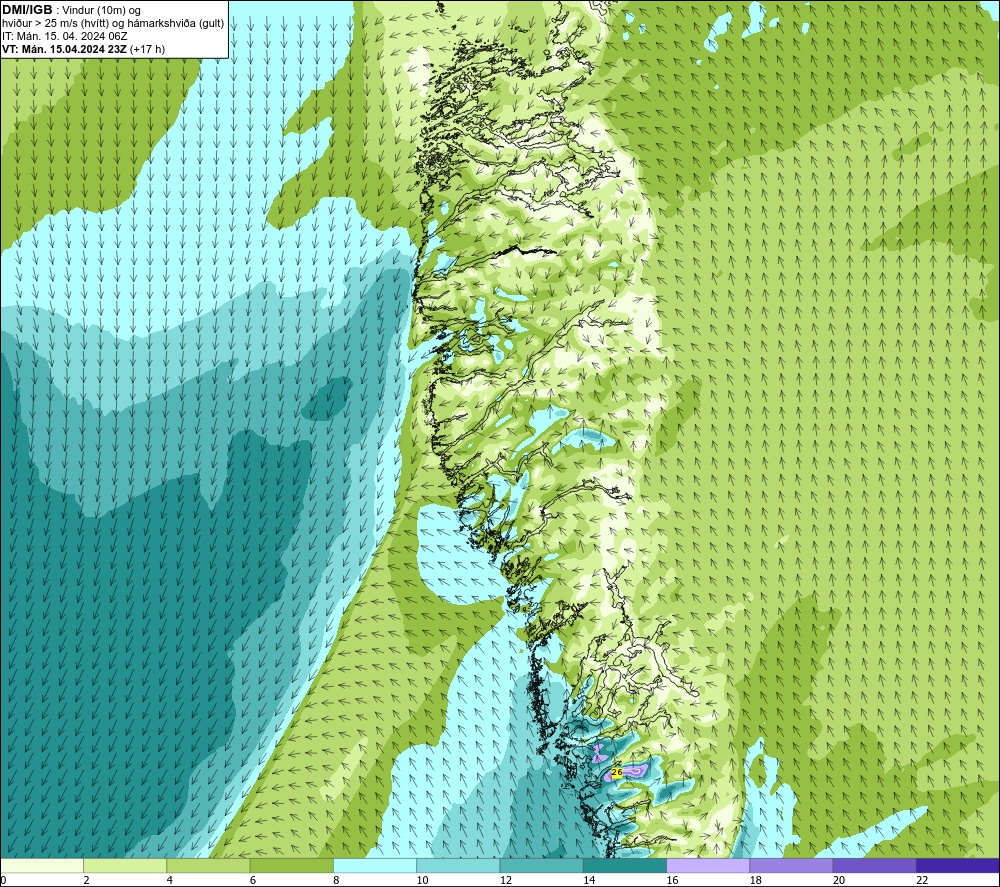Select the purple 18–20 m/s legend swatch

791,865
